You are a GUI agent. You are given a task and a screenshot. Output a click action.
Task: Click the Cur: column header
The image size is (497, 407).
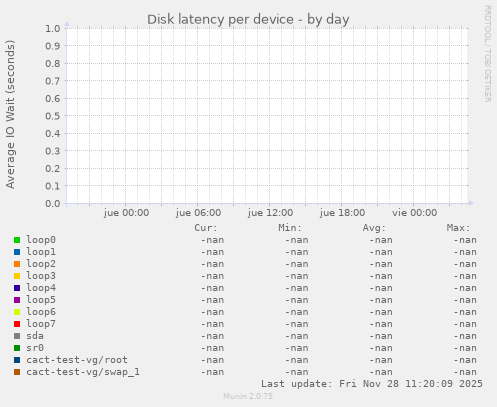[x=206, y=228]
